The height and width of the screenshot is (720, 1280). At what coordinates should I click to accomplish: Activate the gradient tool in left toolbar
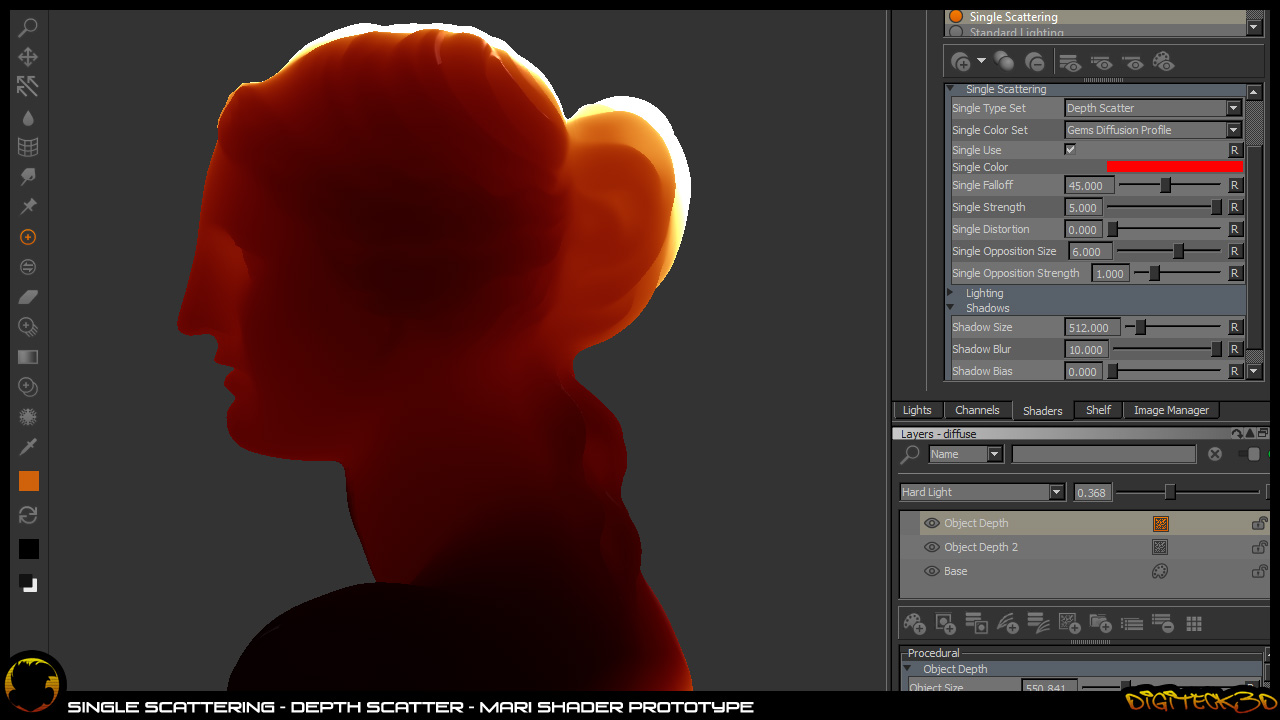pos(28,357)
